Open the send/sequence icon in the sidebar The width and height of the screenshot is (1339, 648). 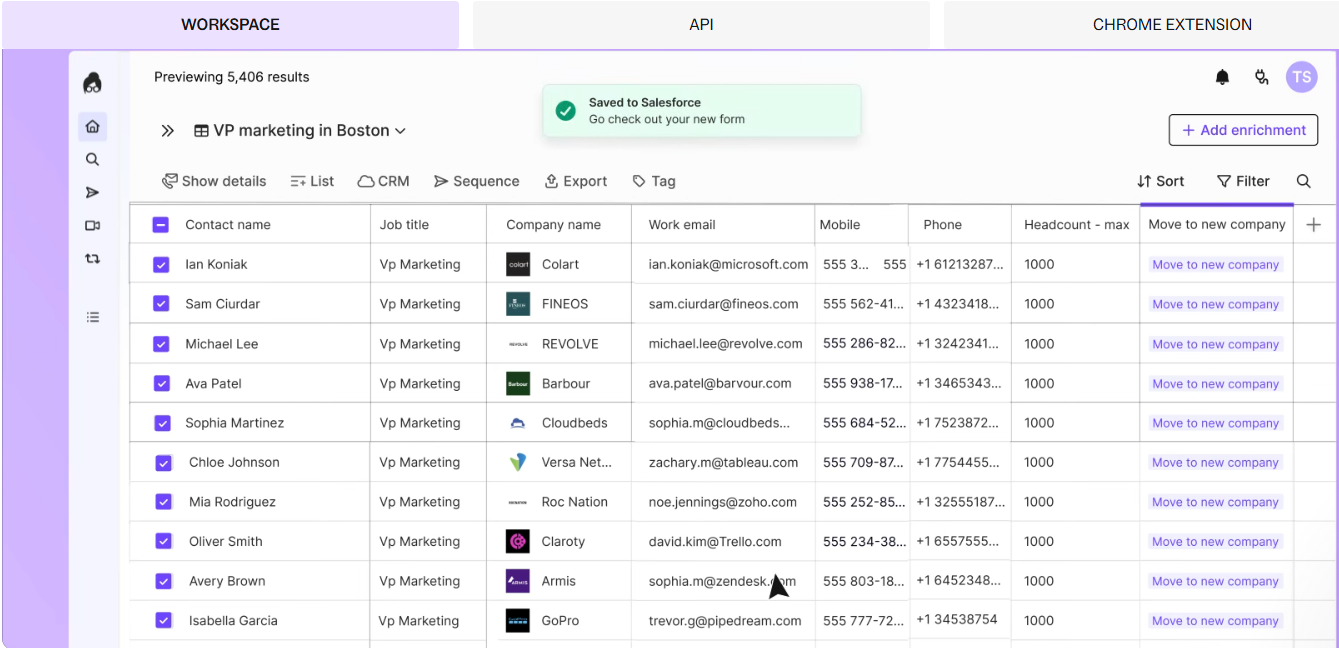point(92,192)
